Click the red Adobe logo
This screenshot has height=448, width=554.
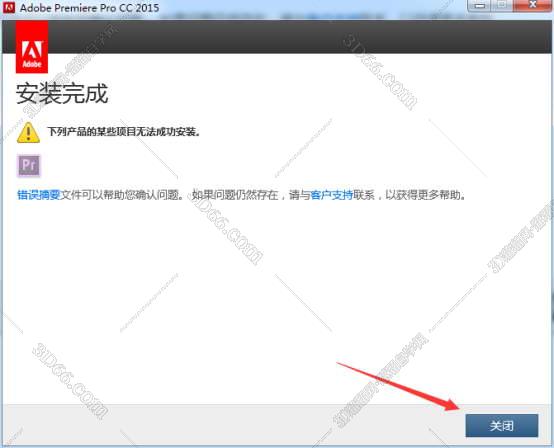(32, 47)
